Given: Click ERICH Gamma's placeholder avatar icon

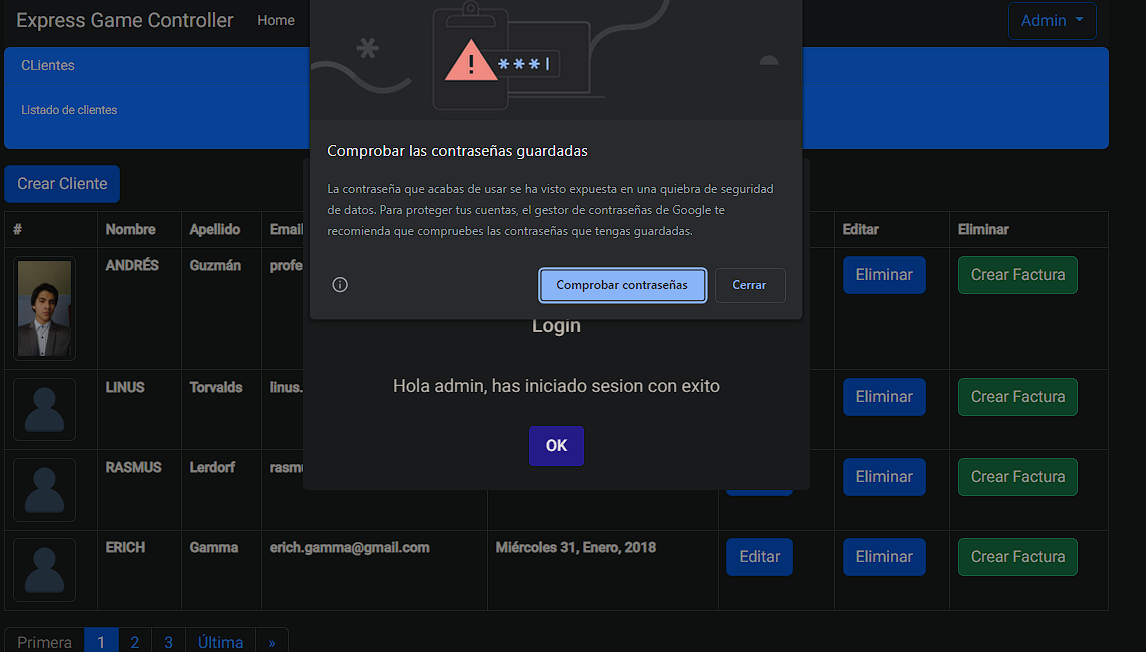Looking at the screenshot, I should click(44, 569).
